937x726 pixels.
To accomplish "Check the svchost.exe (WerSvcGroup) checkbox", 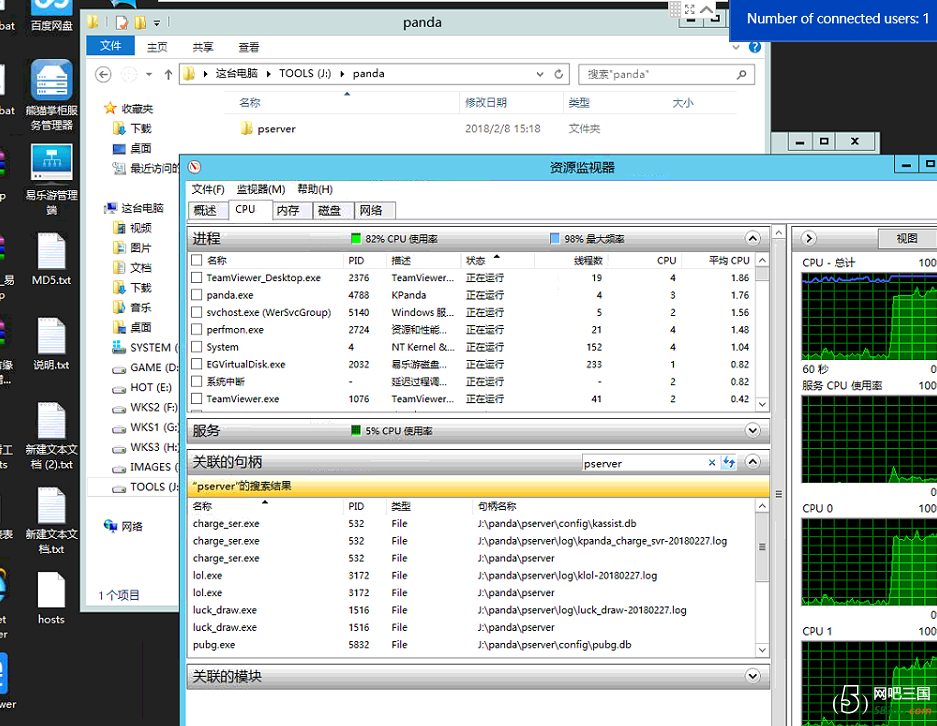I will point(197,312).
